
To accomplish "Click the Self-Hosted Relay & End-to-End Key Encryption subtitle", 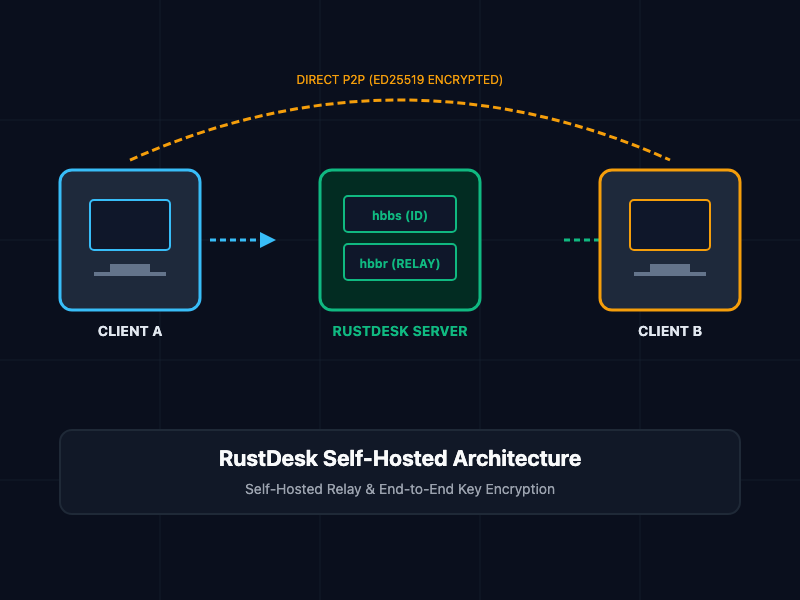I will click(400, 489).
